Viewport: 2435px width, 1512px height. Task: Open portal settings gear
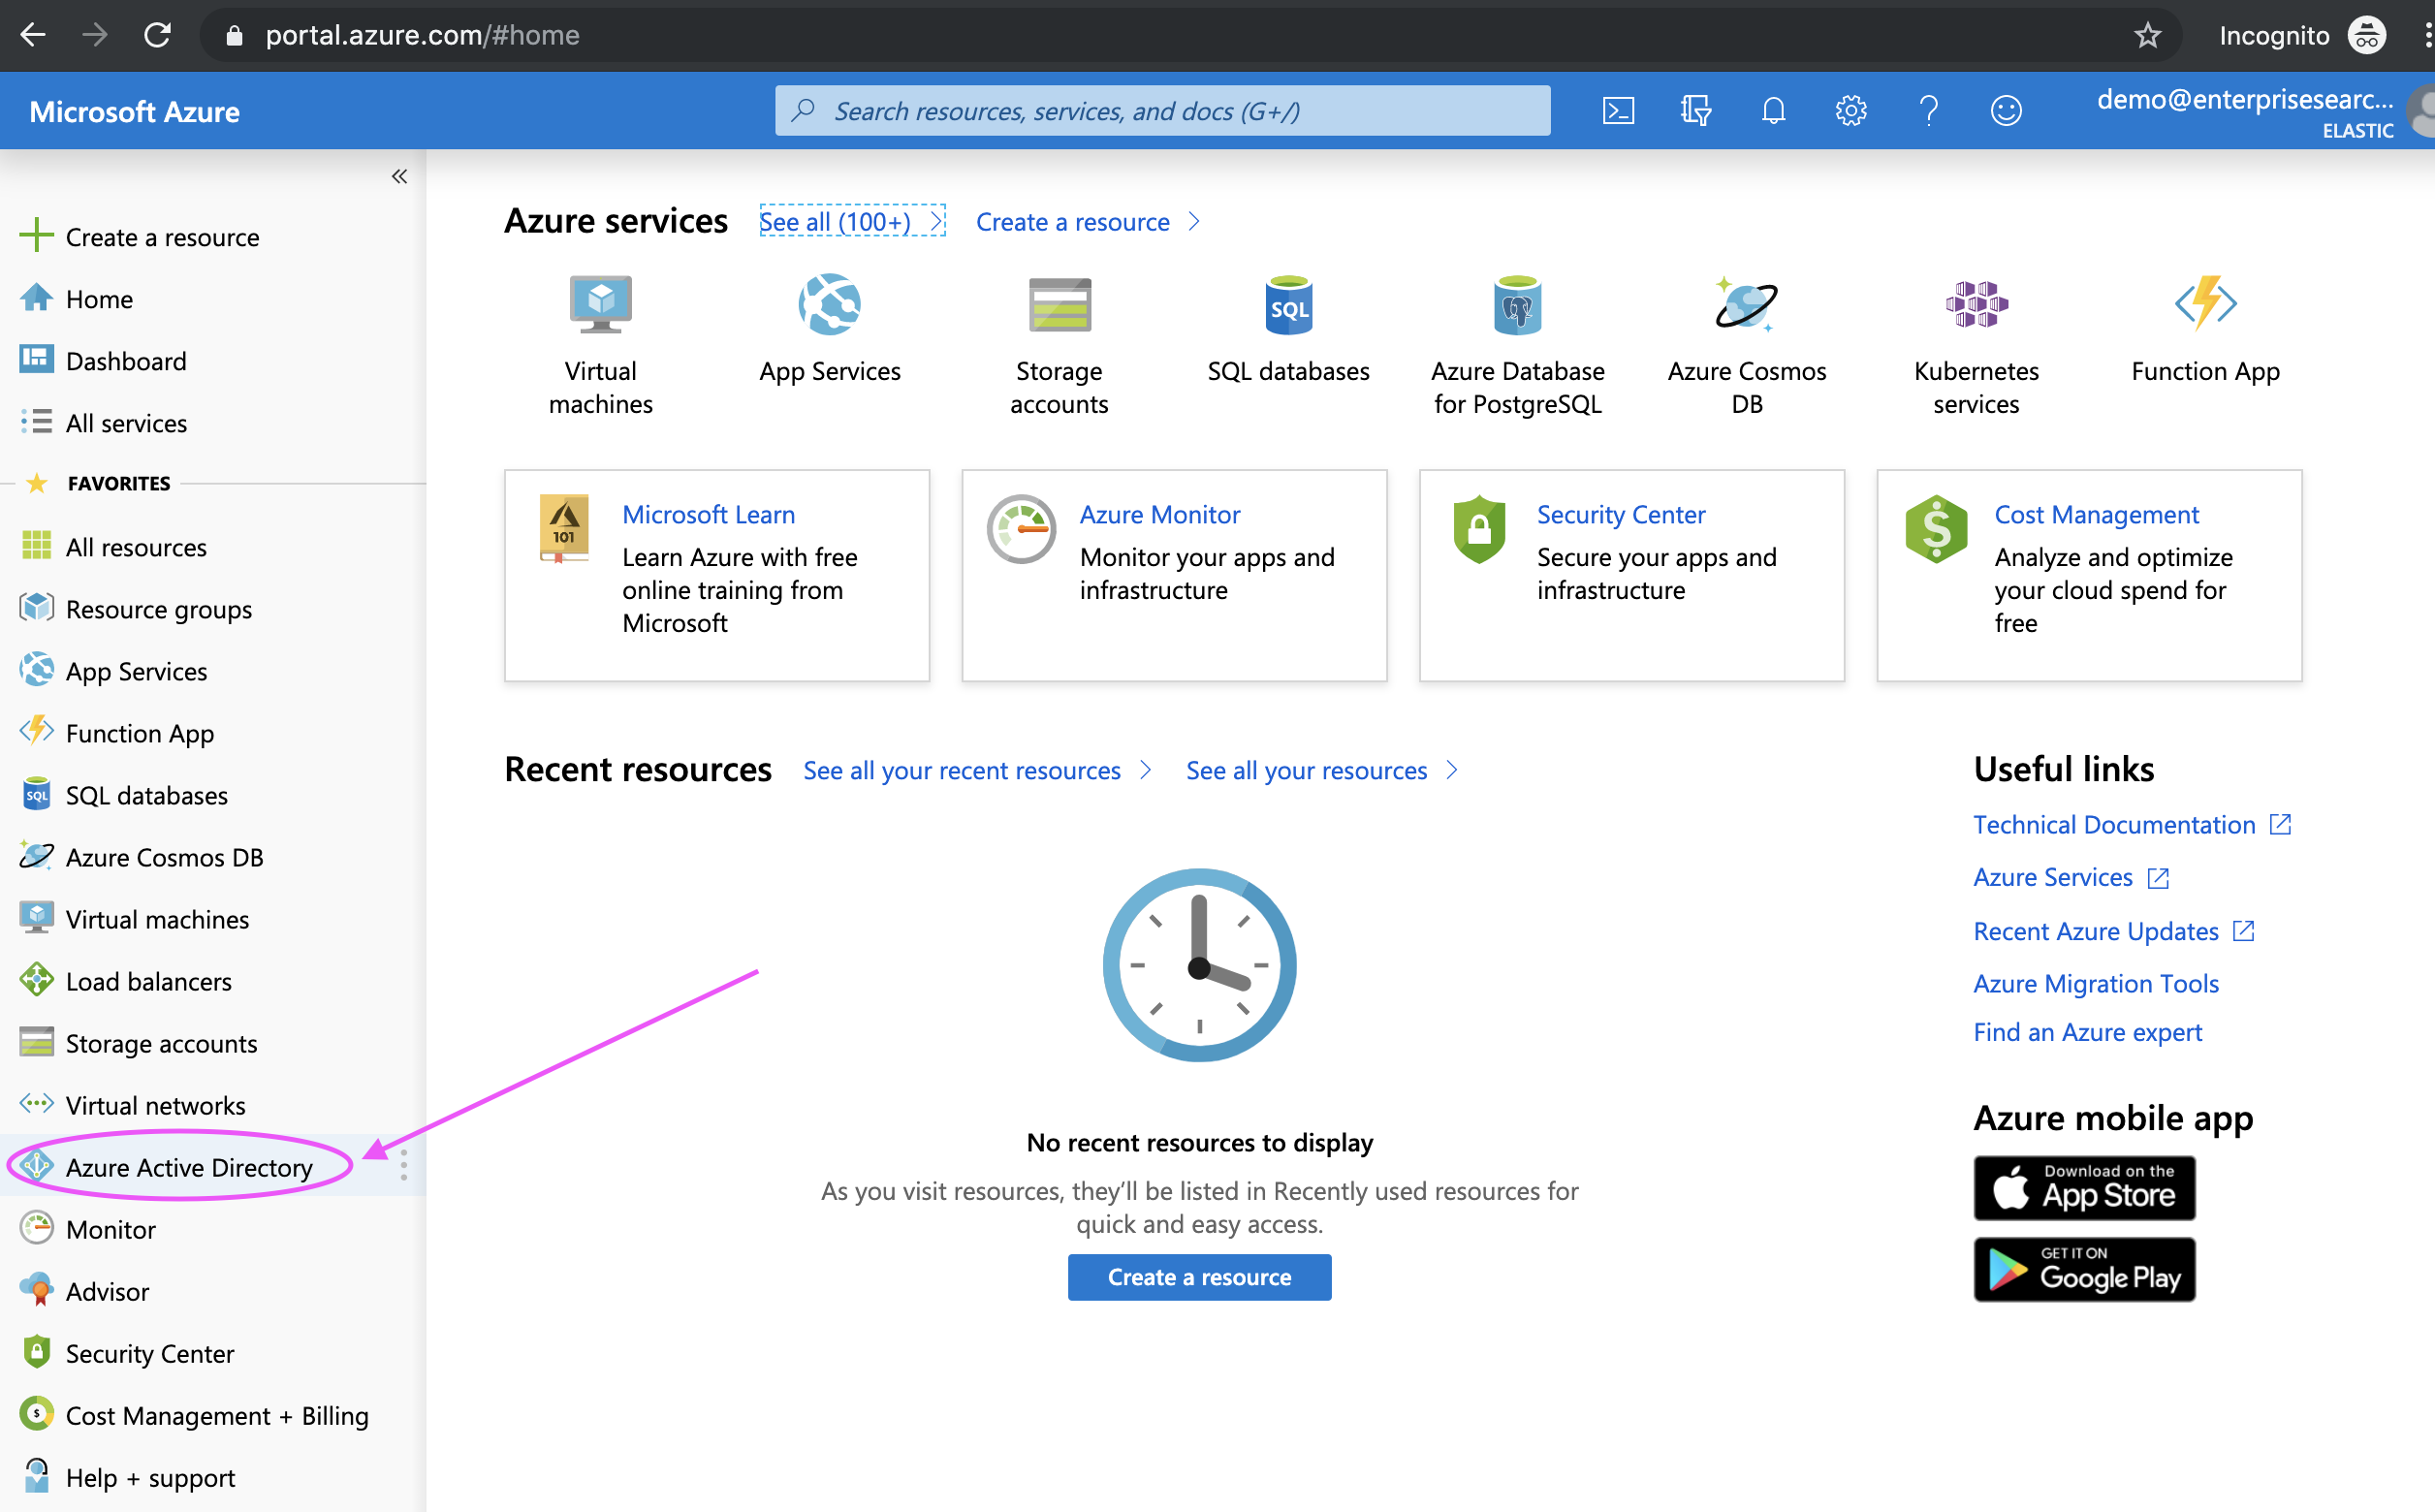(1850, 110)
